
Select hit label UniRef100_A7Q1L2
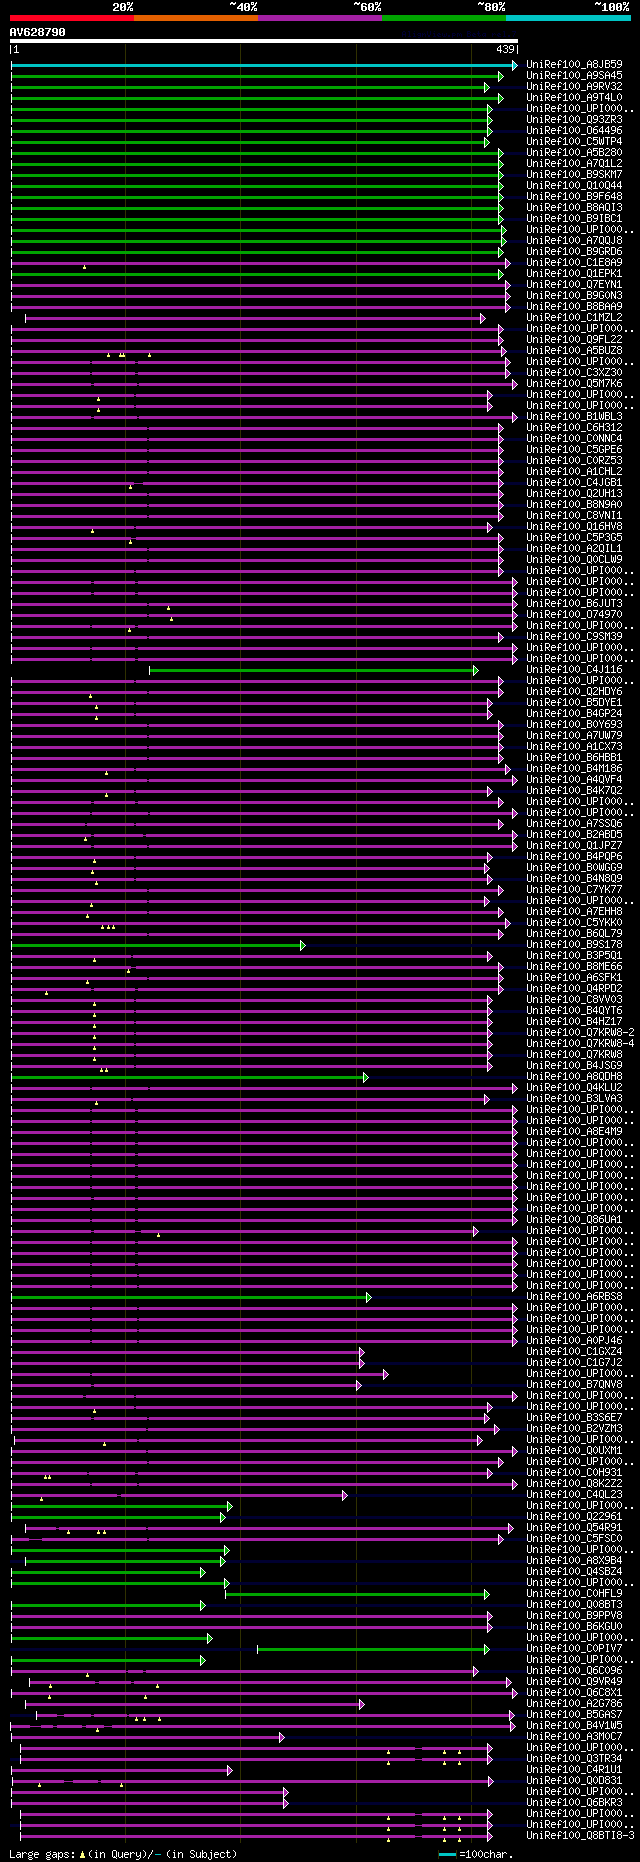point(574,164)
